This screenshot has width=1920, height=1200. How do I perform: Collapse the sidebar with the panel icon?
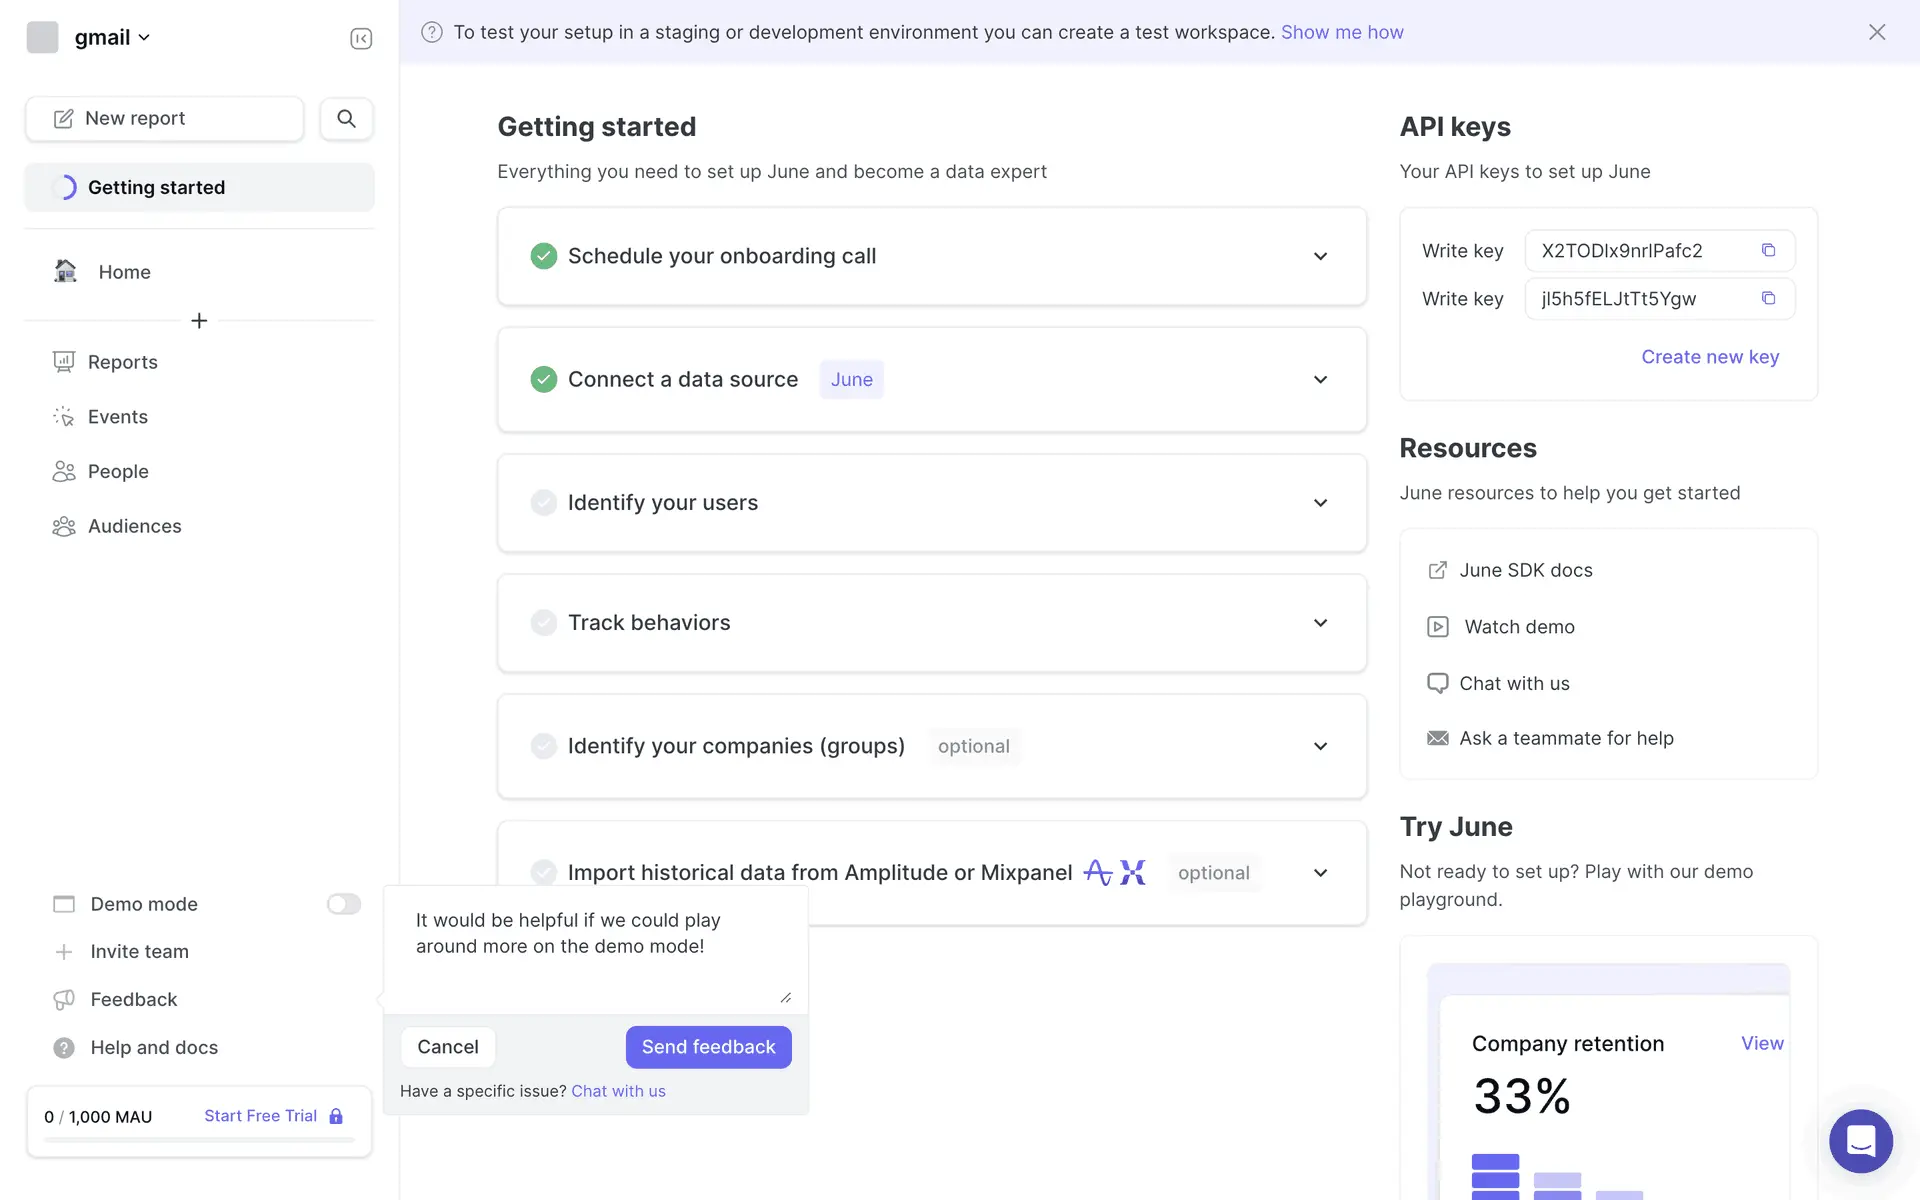[x=361, y=38]
